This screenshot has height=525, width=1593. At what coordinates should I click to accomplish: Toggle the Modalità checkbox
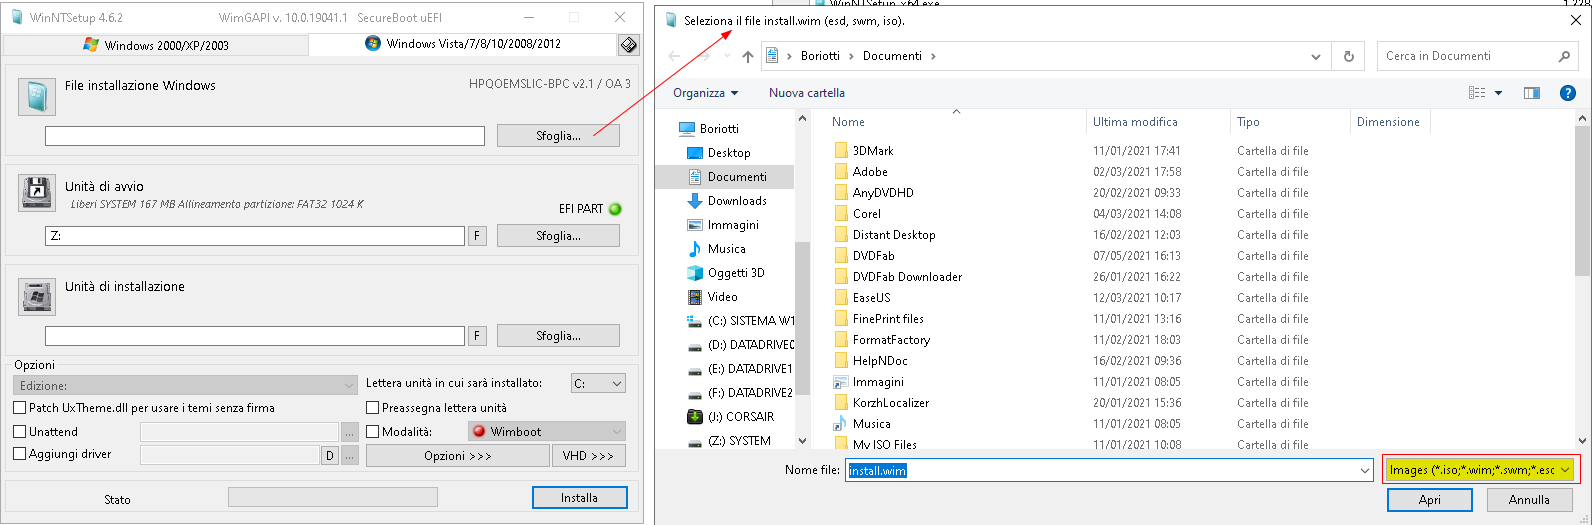[x=373, y=432]
